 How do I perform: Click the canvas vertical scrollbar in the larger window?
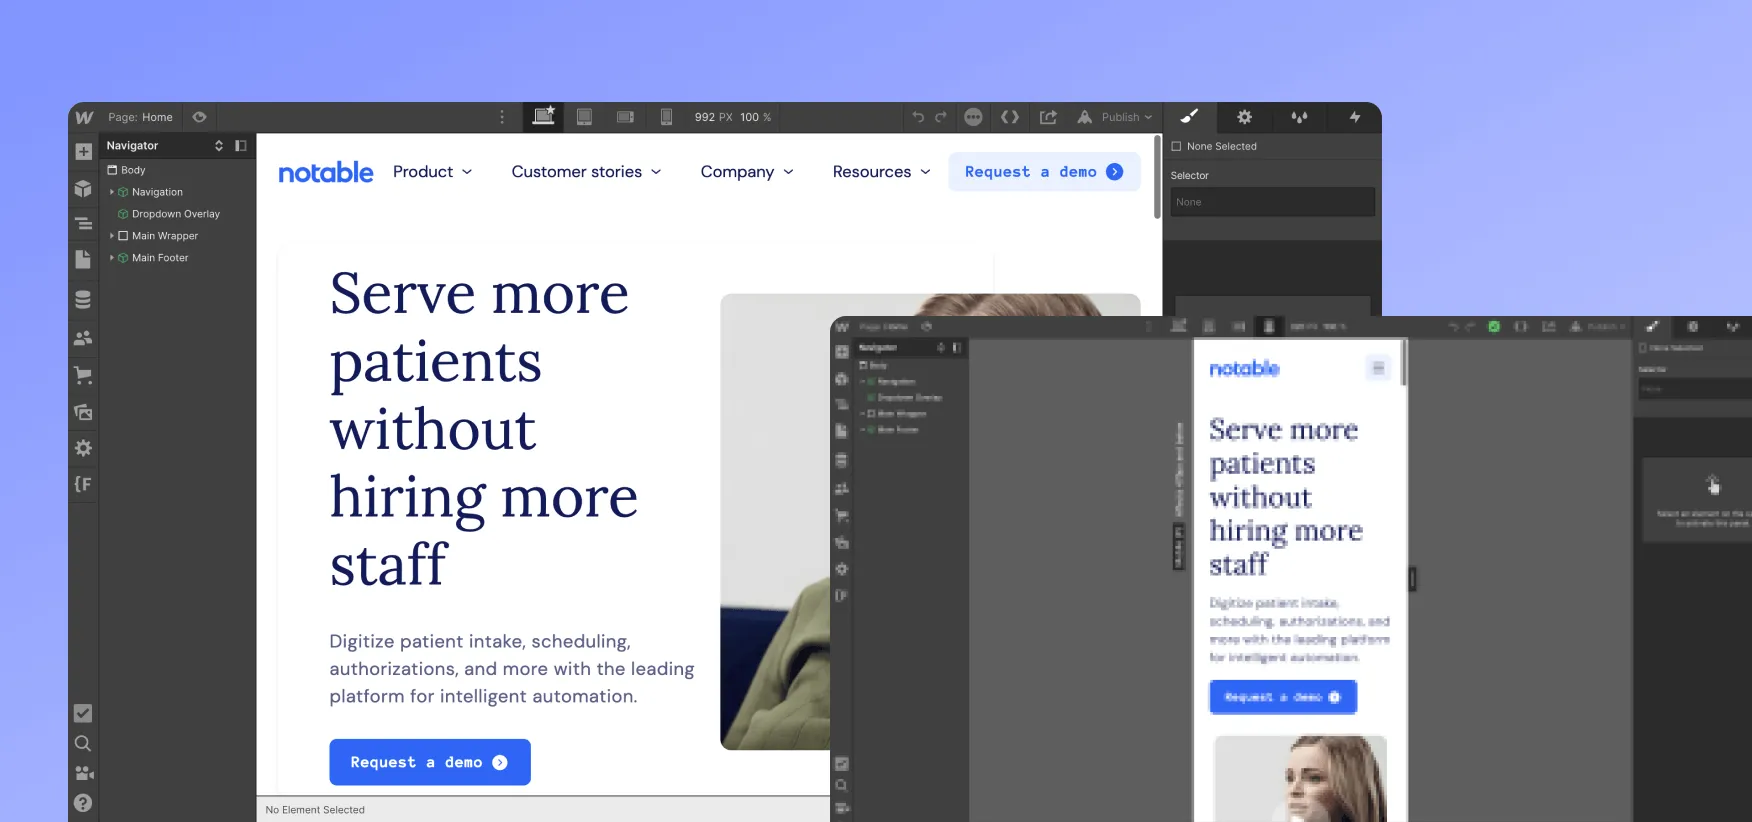(x=1158, y=177)
